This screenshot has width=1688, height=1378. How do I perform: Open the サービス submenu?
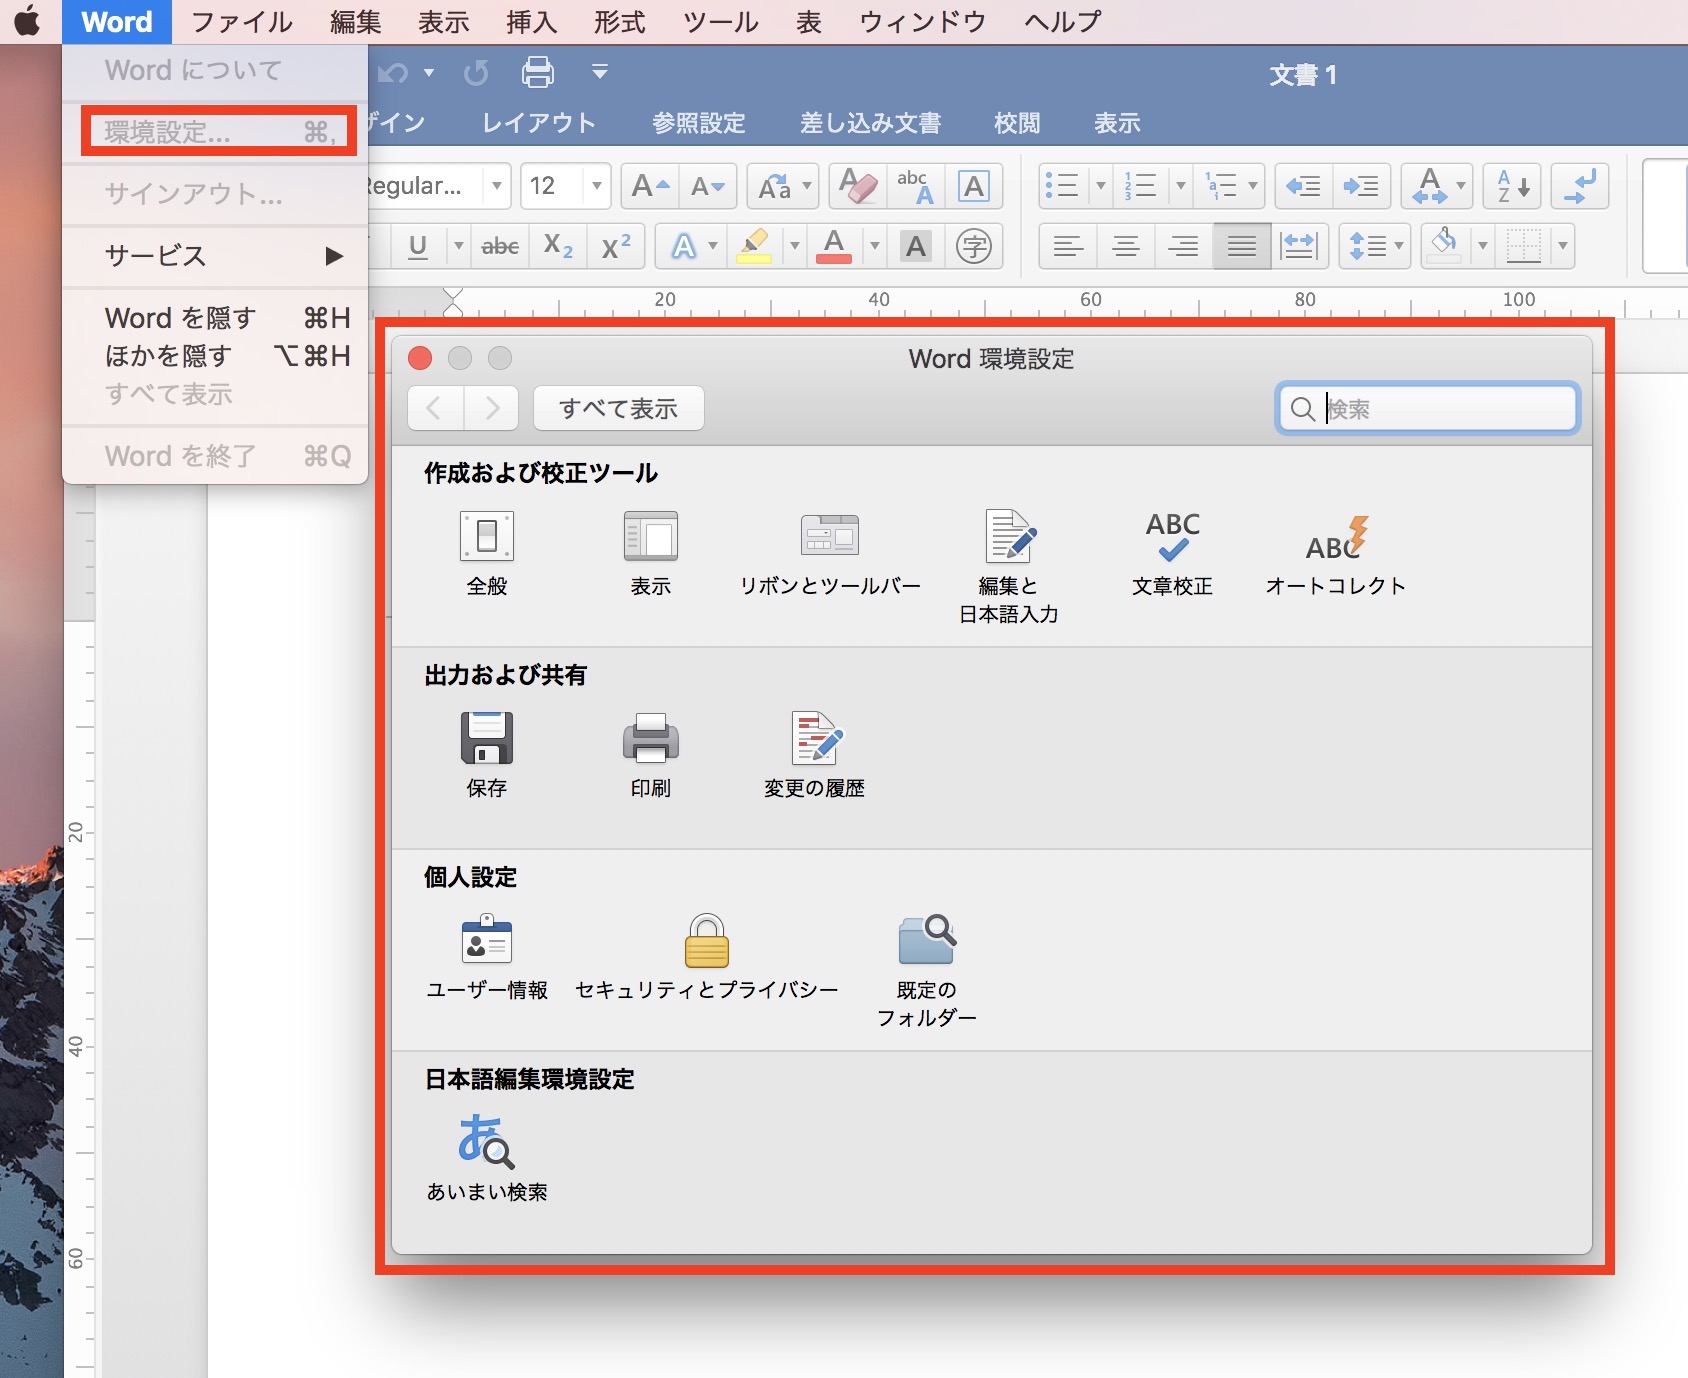point(215,256)
